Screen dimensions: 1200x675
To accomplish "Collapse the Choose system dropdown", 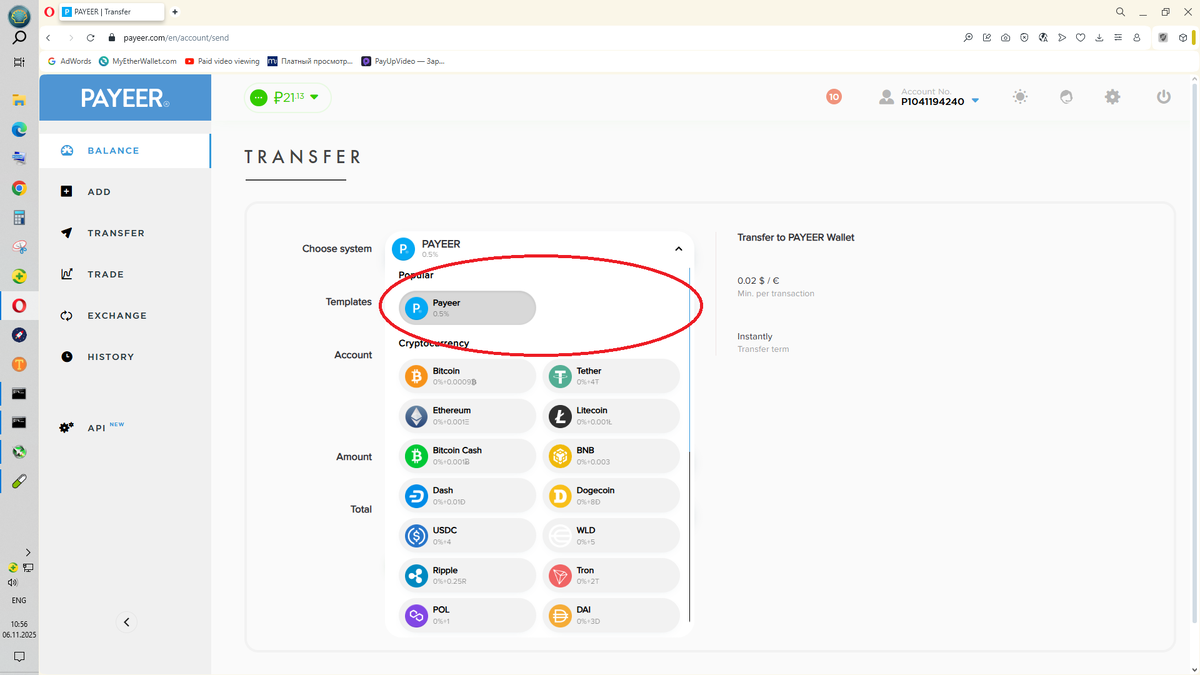I will pos(678,249).
